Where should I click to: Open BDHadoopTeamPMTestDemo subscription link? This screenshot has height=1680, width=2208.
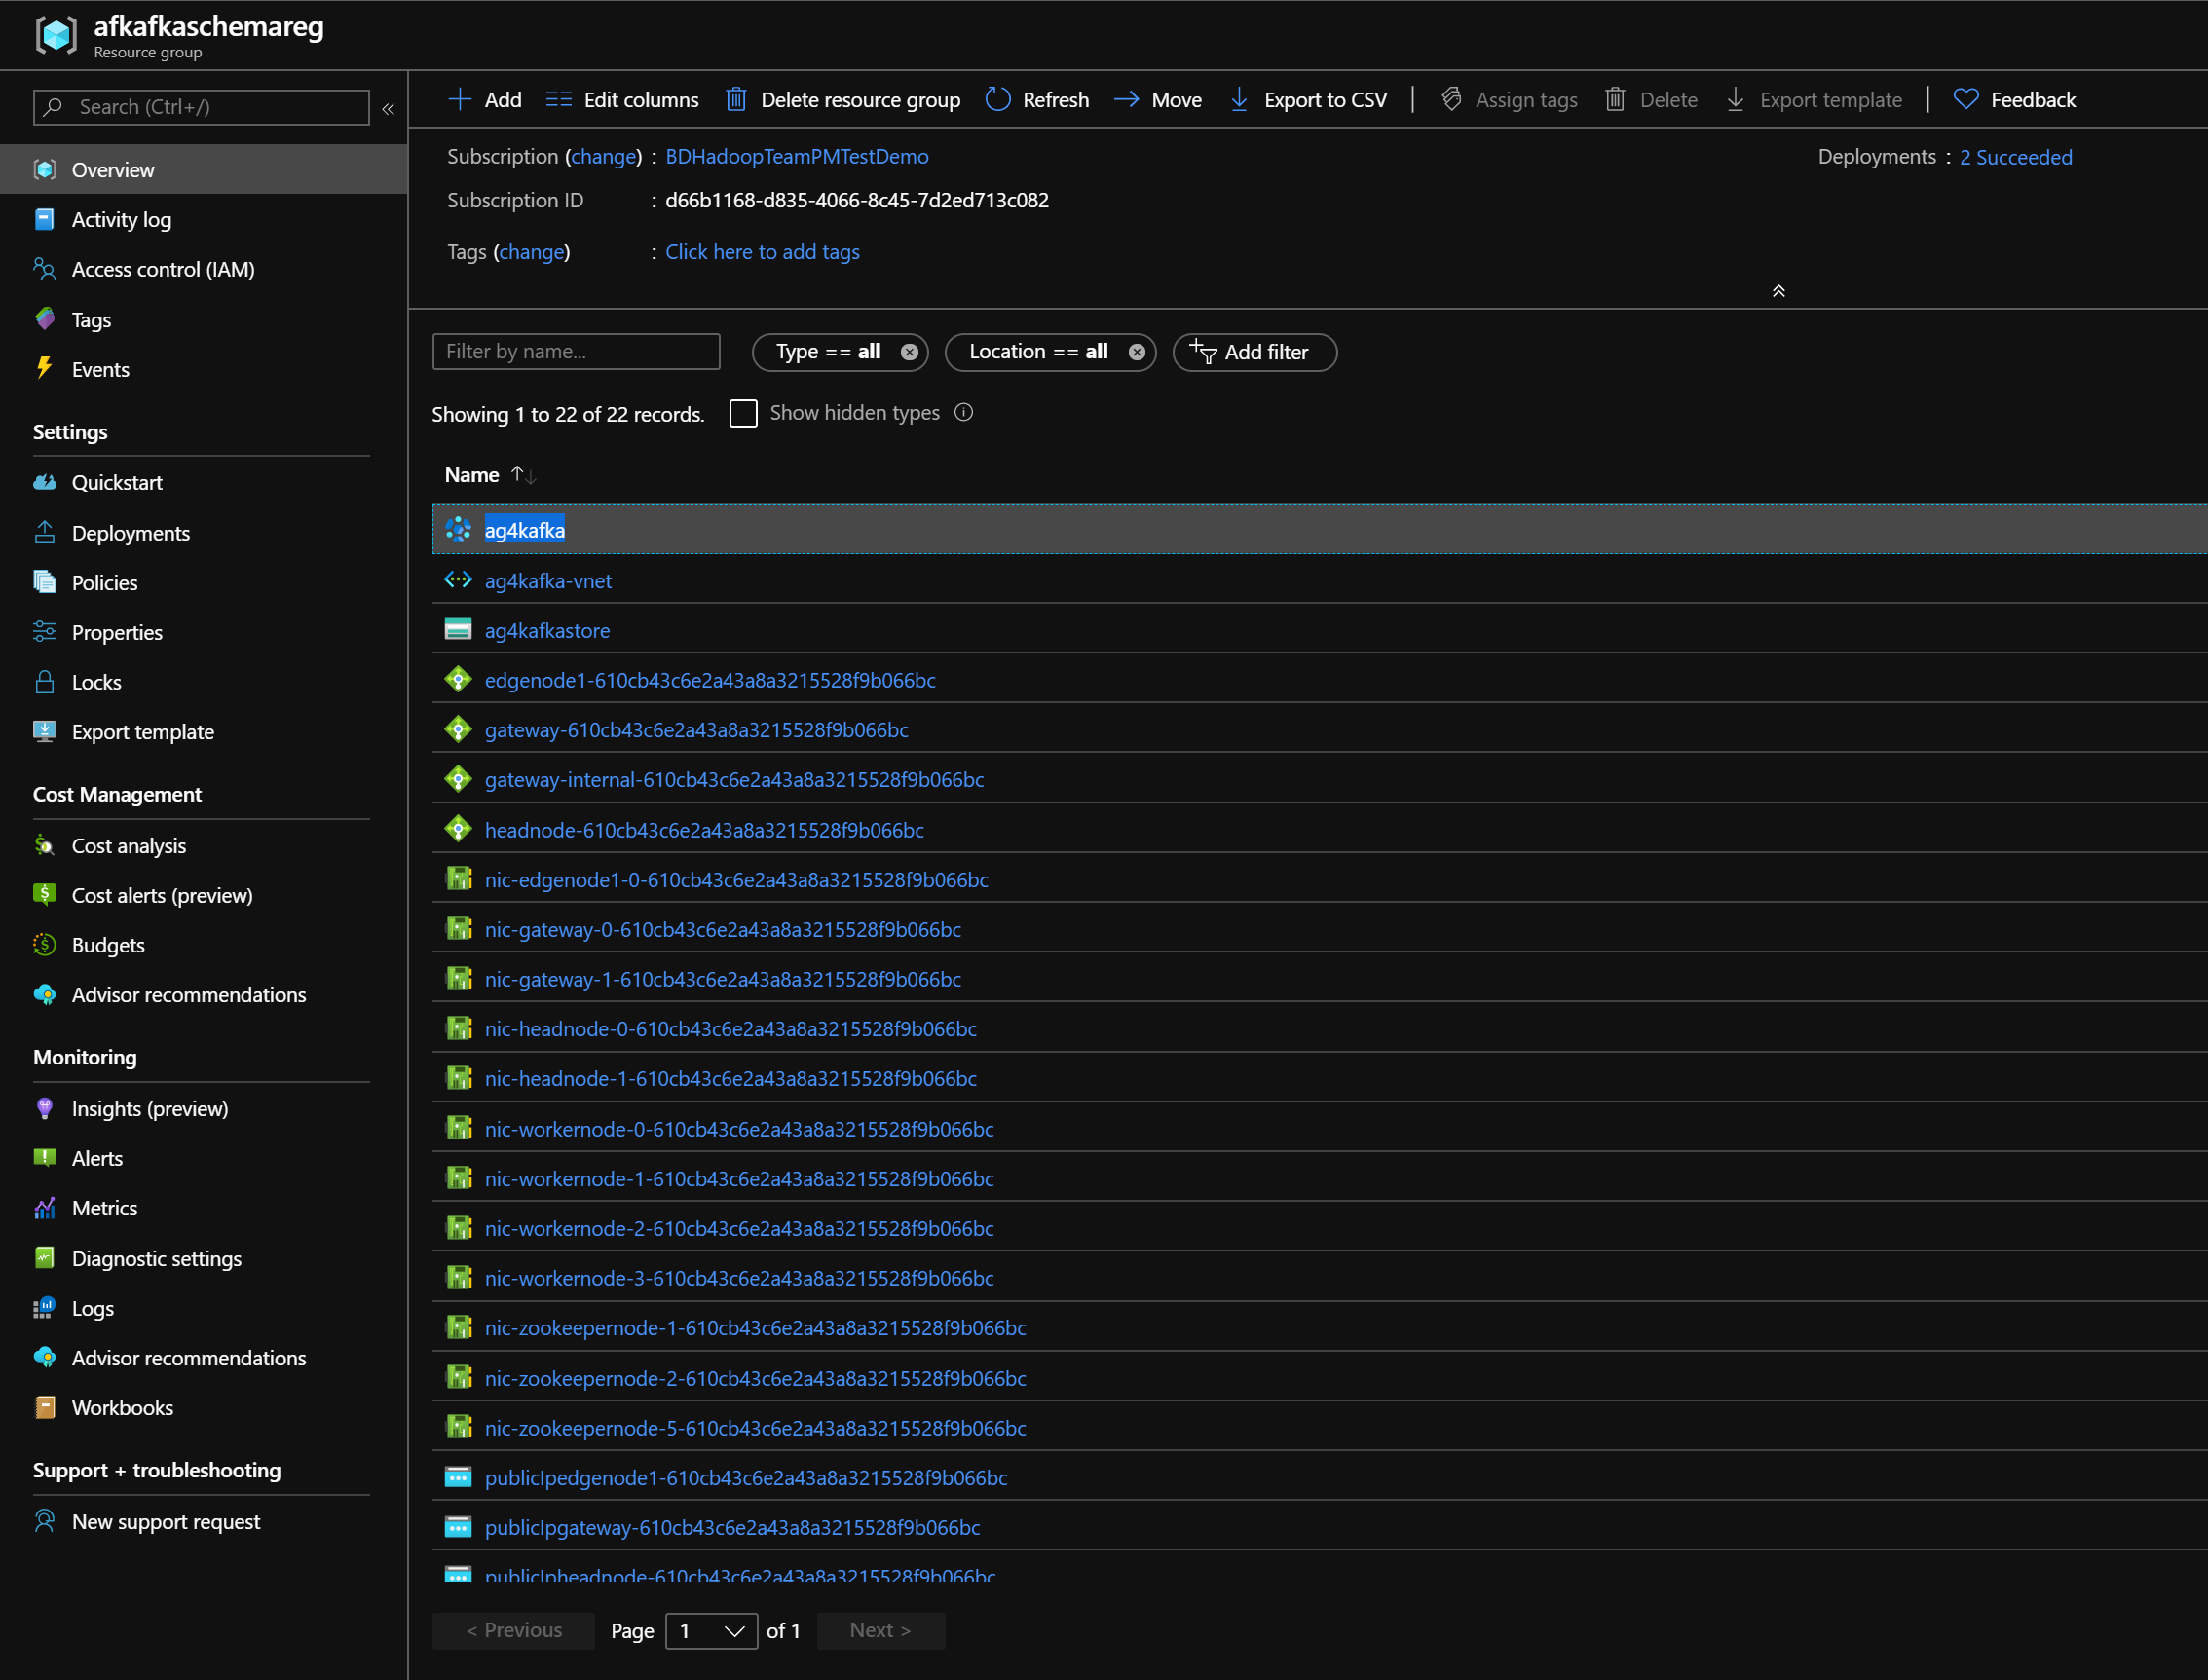pyautogui.click(x=797, y=156)
